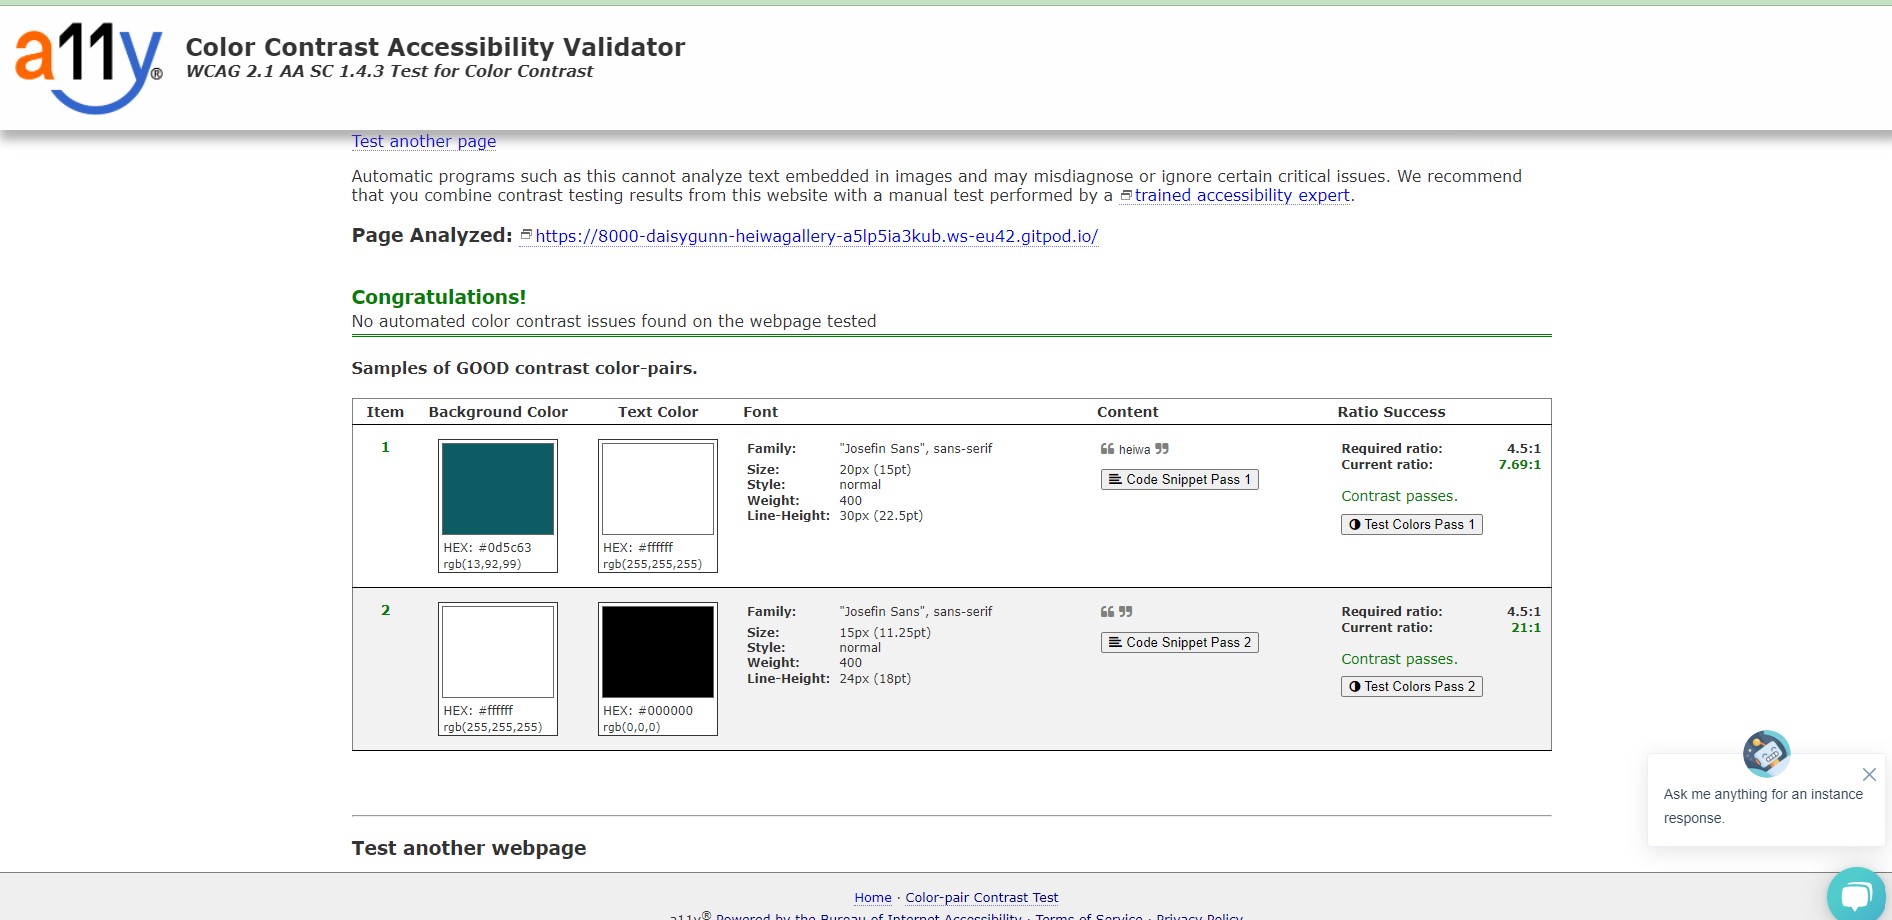Image resolution: width=1892 pixels, height=920 pixels.
Task: Follow the Test another page link
Action: [x=424, y=142]
